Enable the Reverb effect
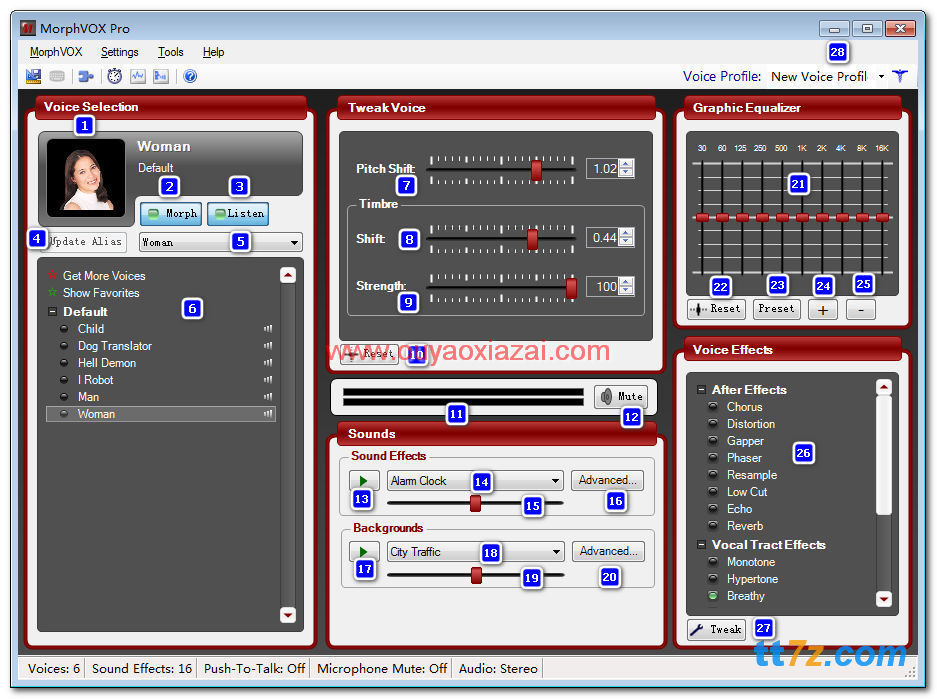This screenshot has width=937, height=699. click(x=713, y=526)
